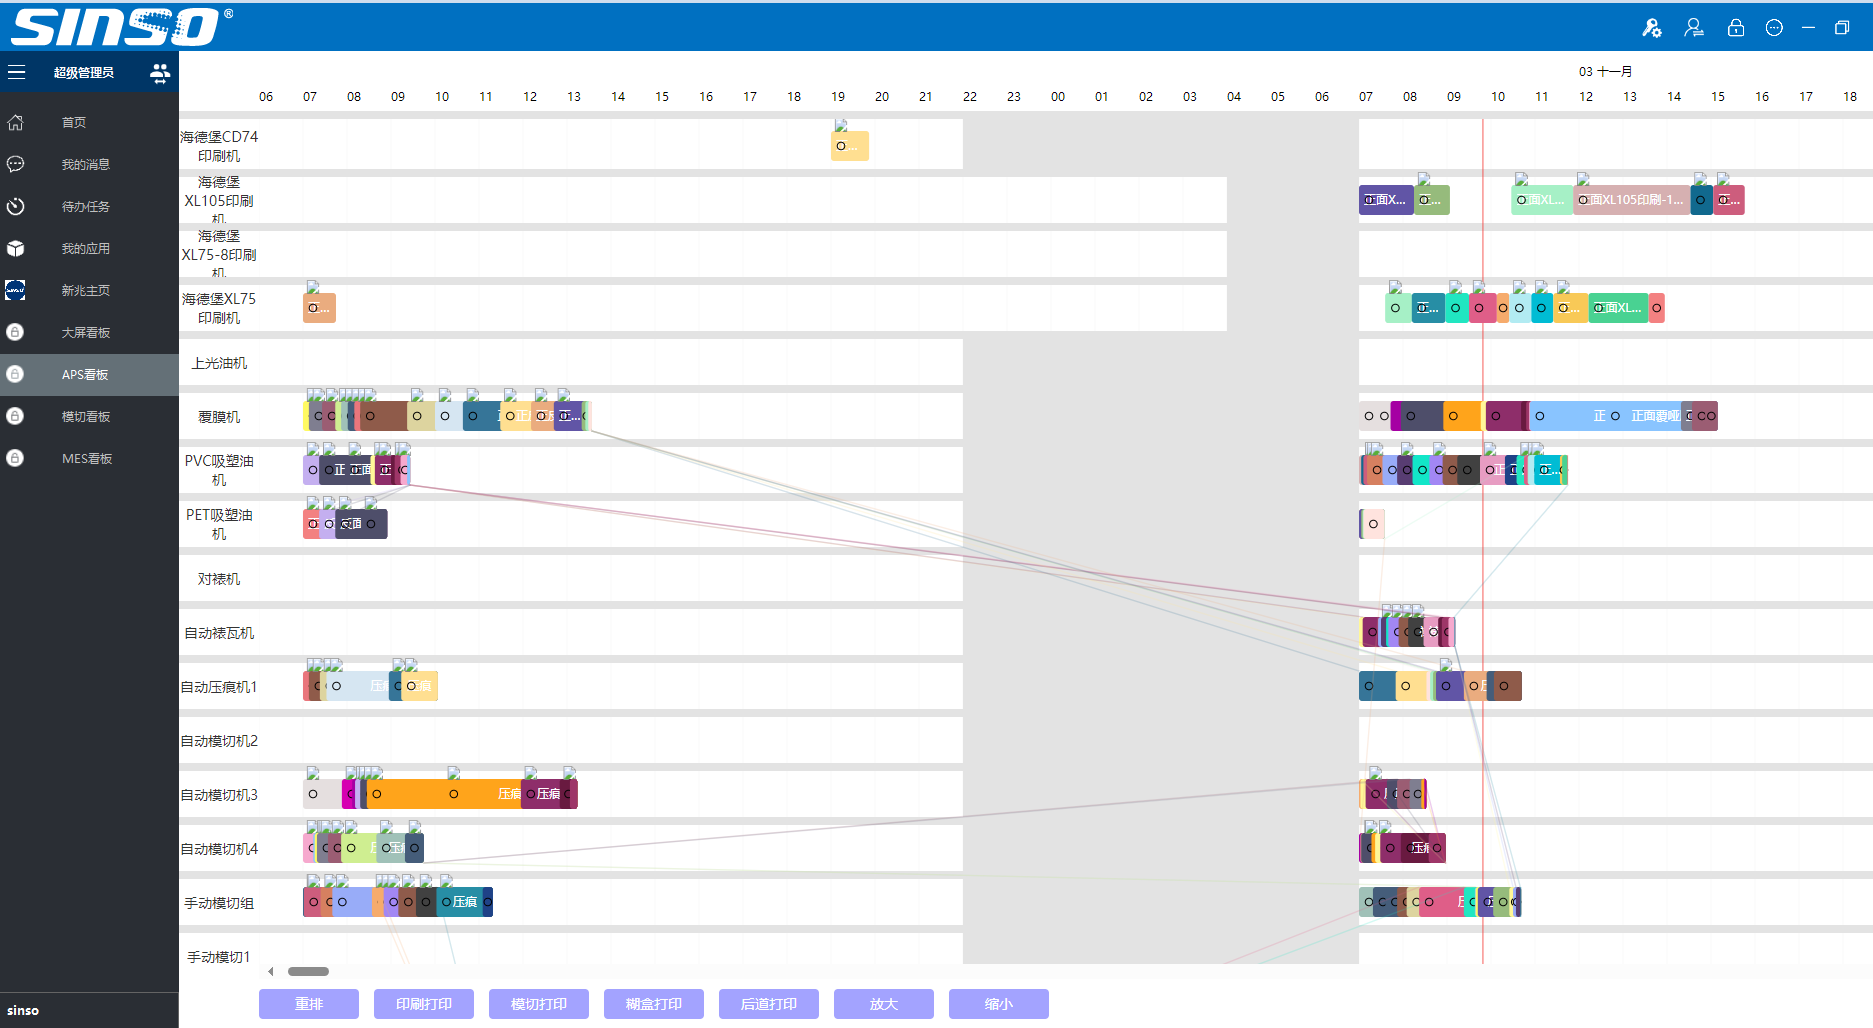Select the 压痕 block in 手动模切组 row
1873x1028 pixels.
[461, 902]
